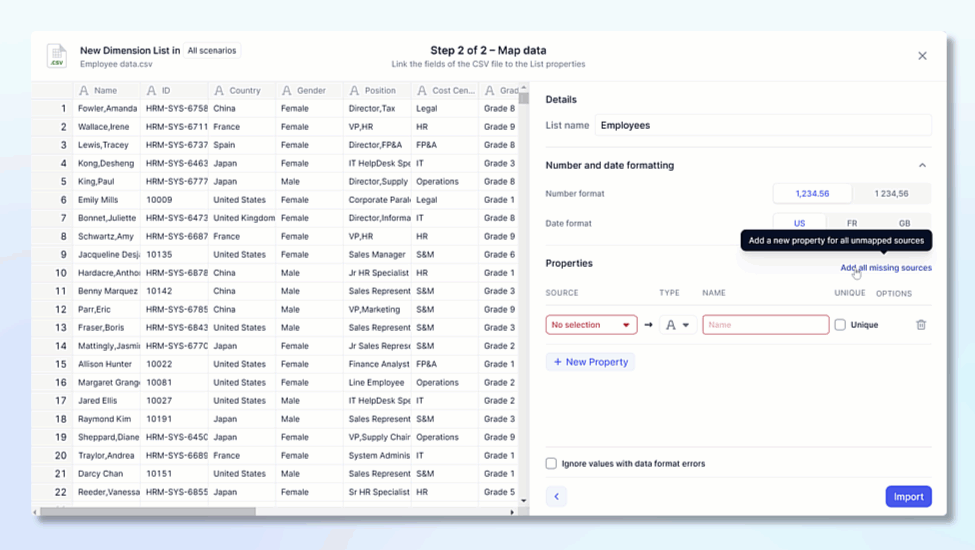The image size is (975, 550).
Task: Click the cell Grade 5
Action: click(499, 492)
